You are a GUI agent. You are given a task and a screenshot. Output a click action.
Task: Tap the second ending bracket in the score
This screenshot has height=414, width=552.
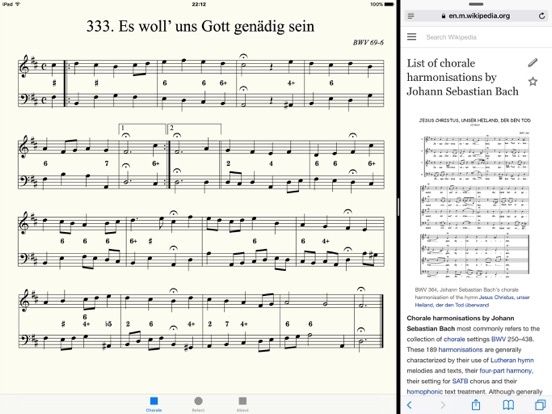(194, 128)
